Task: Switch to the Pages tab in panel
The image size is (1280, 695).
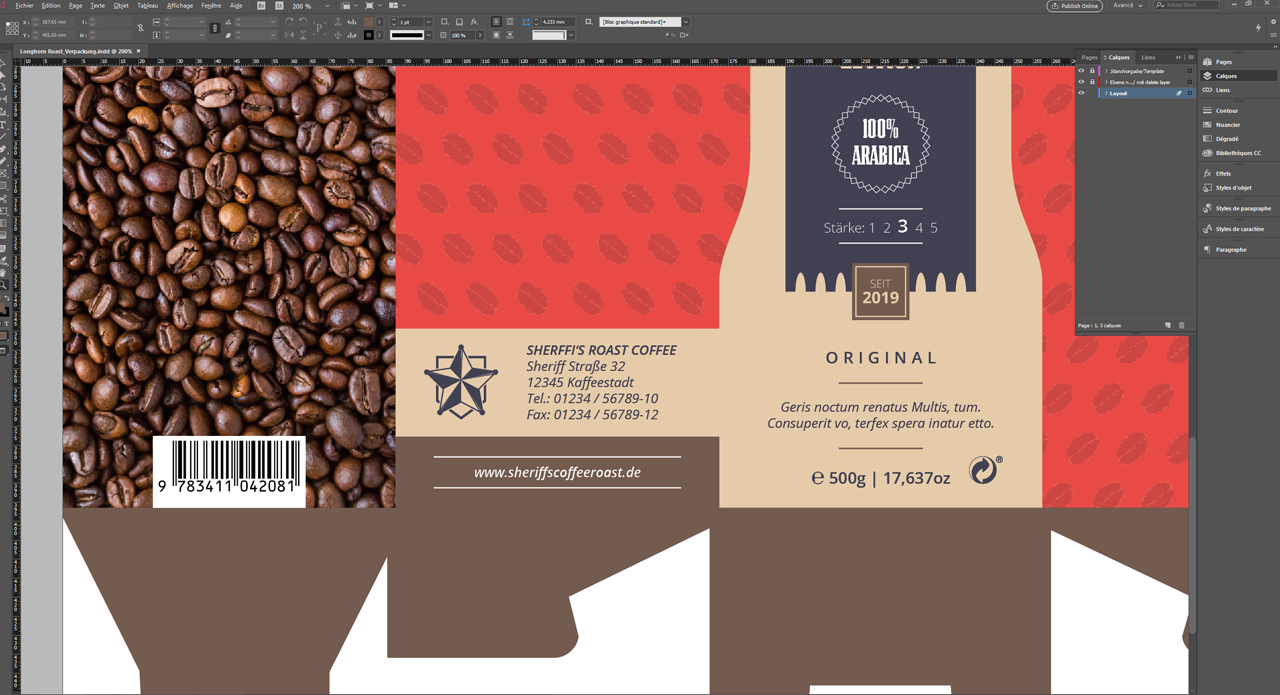Action: coord(1089,57)
